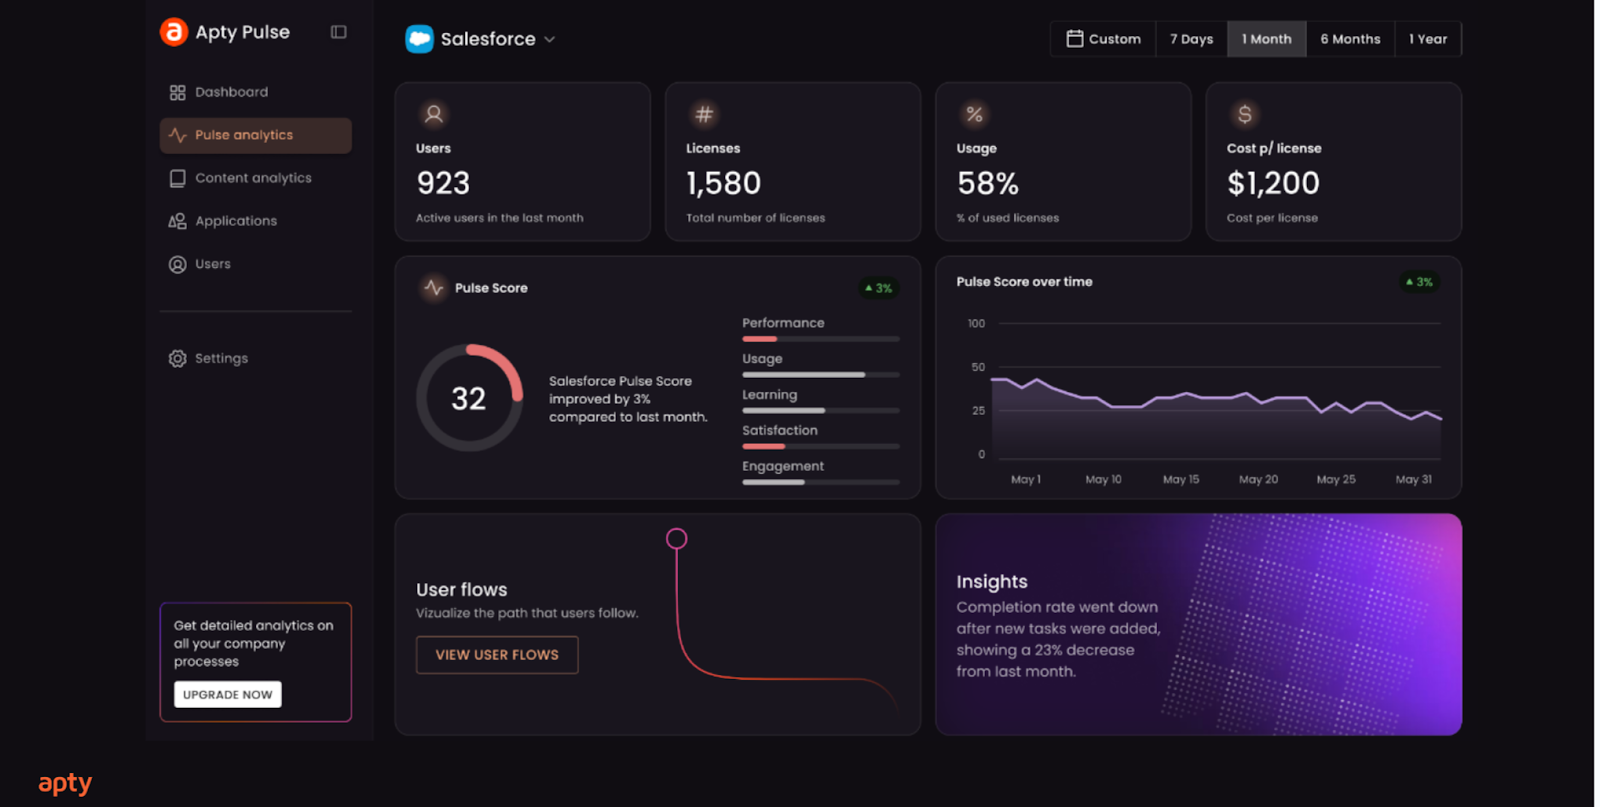The width and height of the screenshot is (1600, 807).
Task: Click the Settings gear icon
Action: pyautogui.click(x=178, y=358)
